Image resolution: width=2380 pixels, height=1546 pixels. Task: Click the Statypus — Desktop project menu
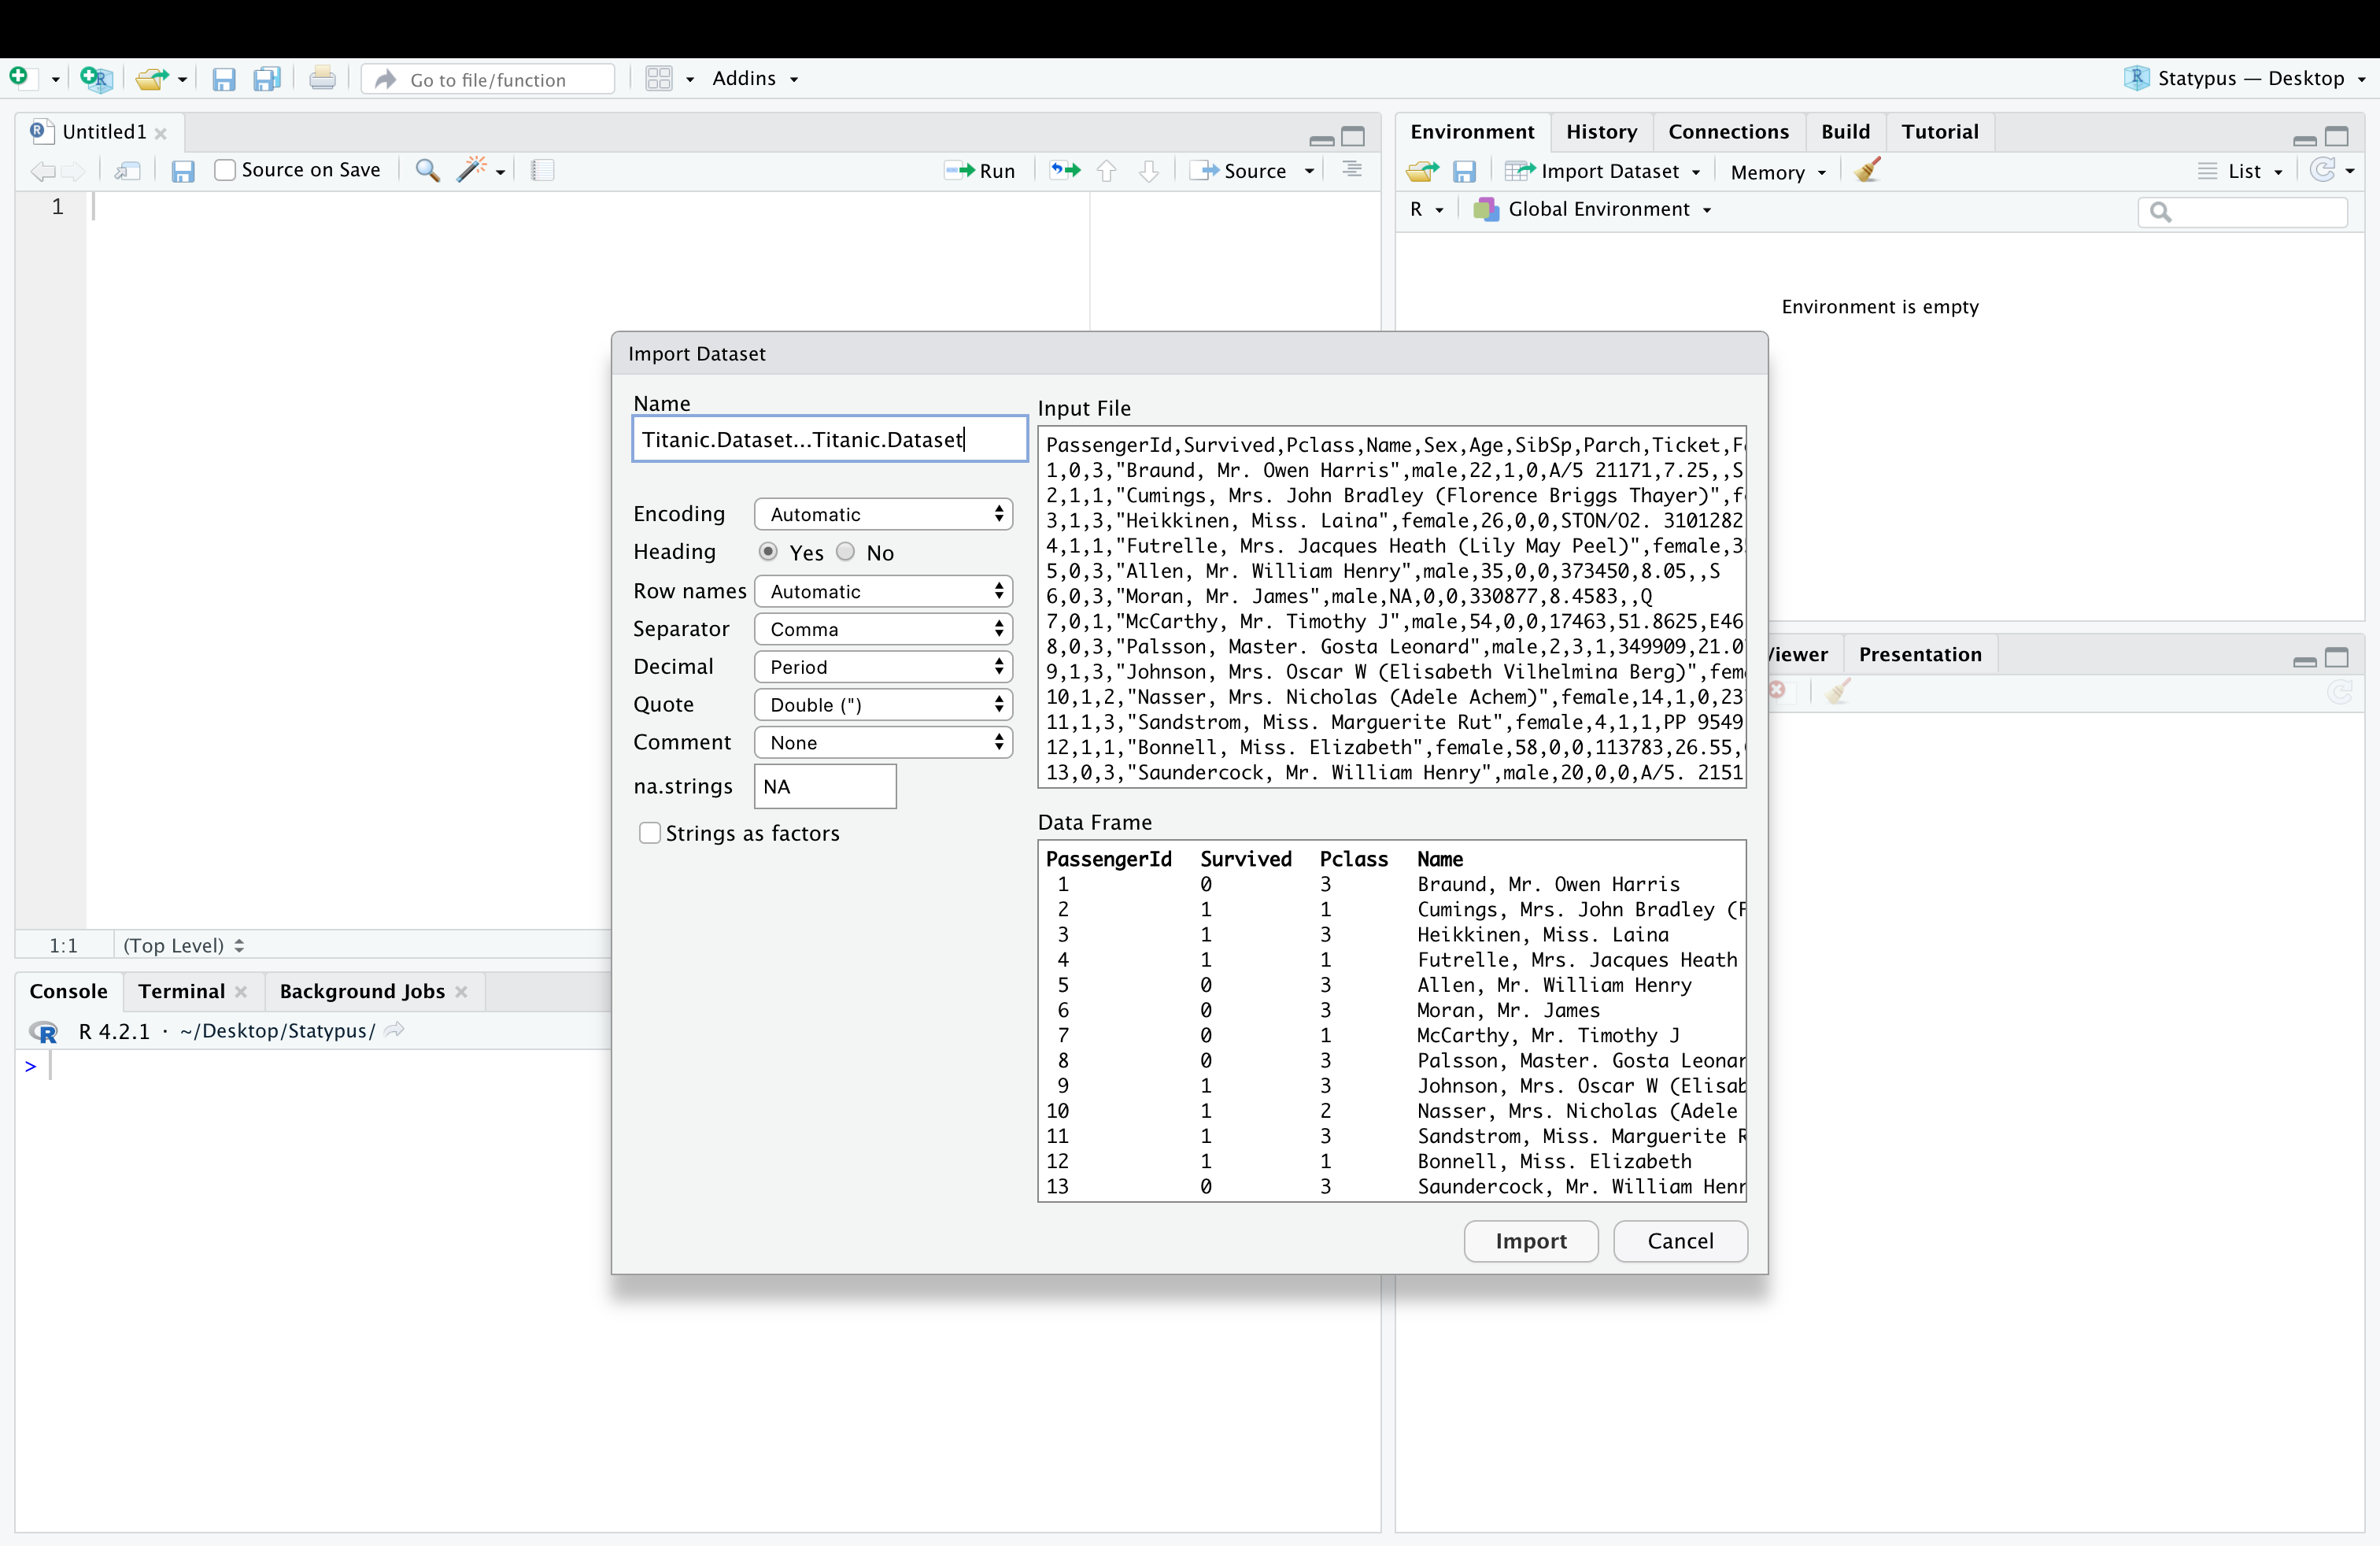point(2245,78)
